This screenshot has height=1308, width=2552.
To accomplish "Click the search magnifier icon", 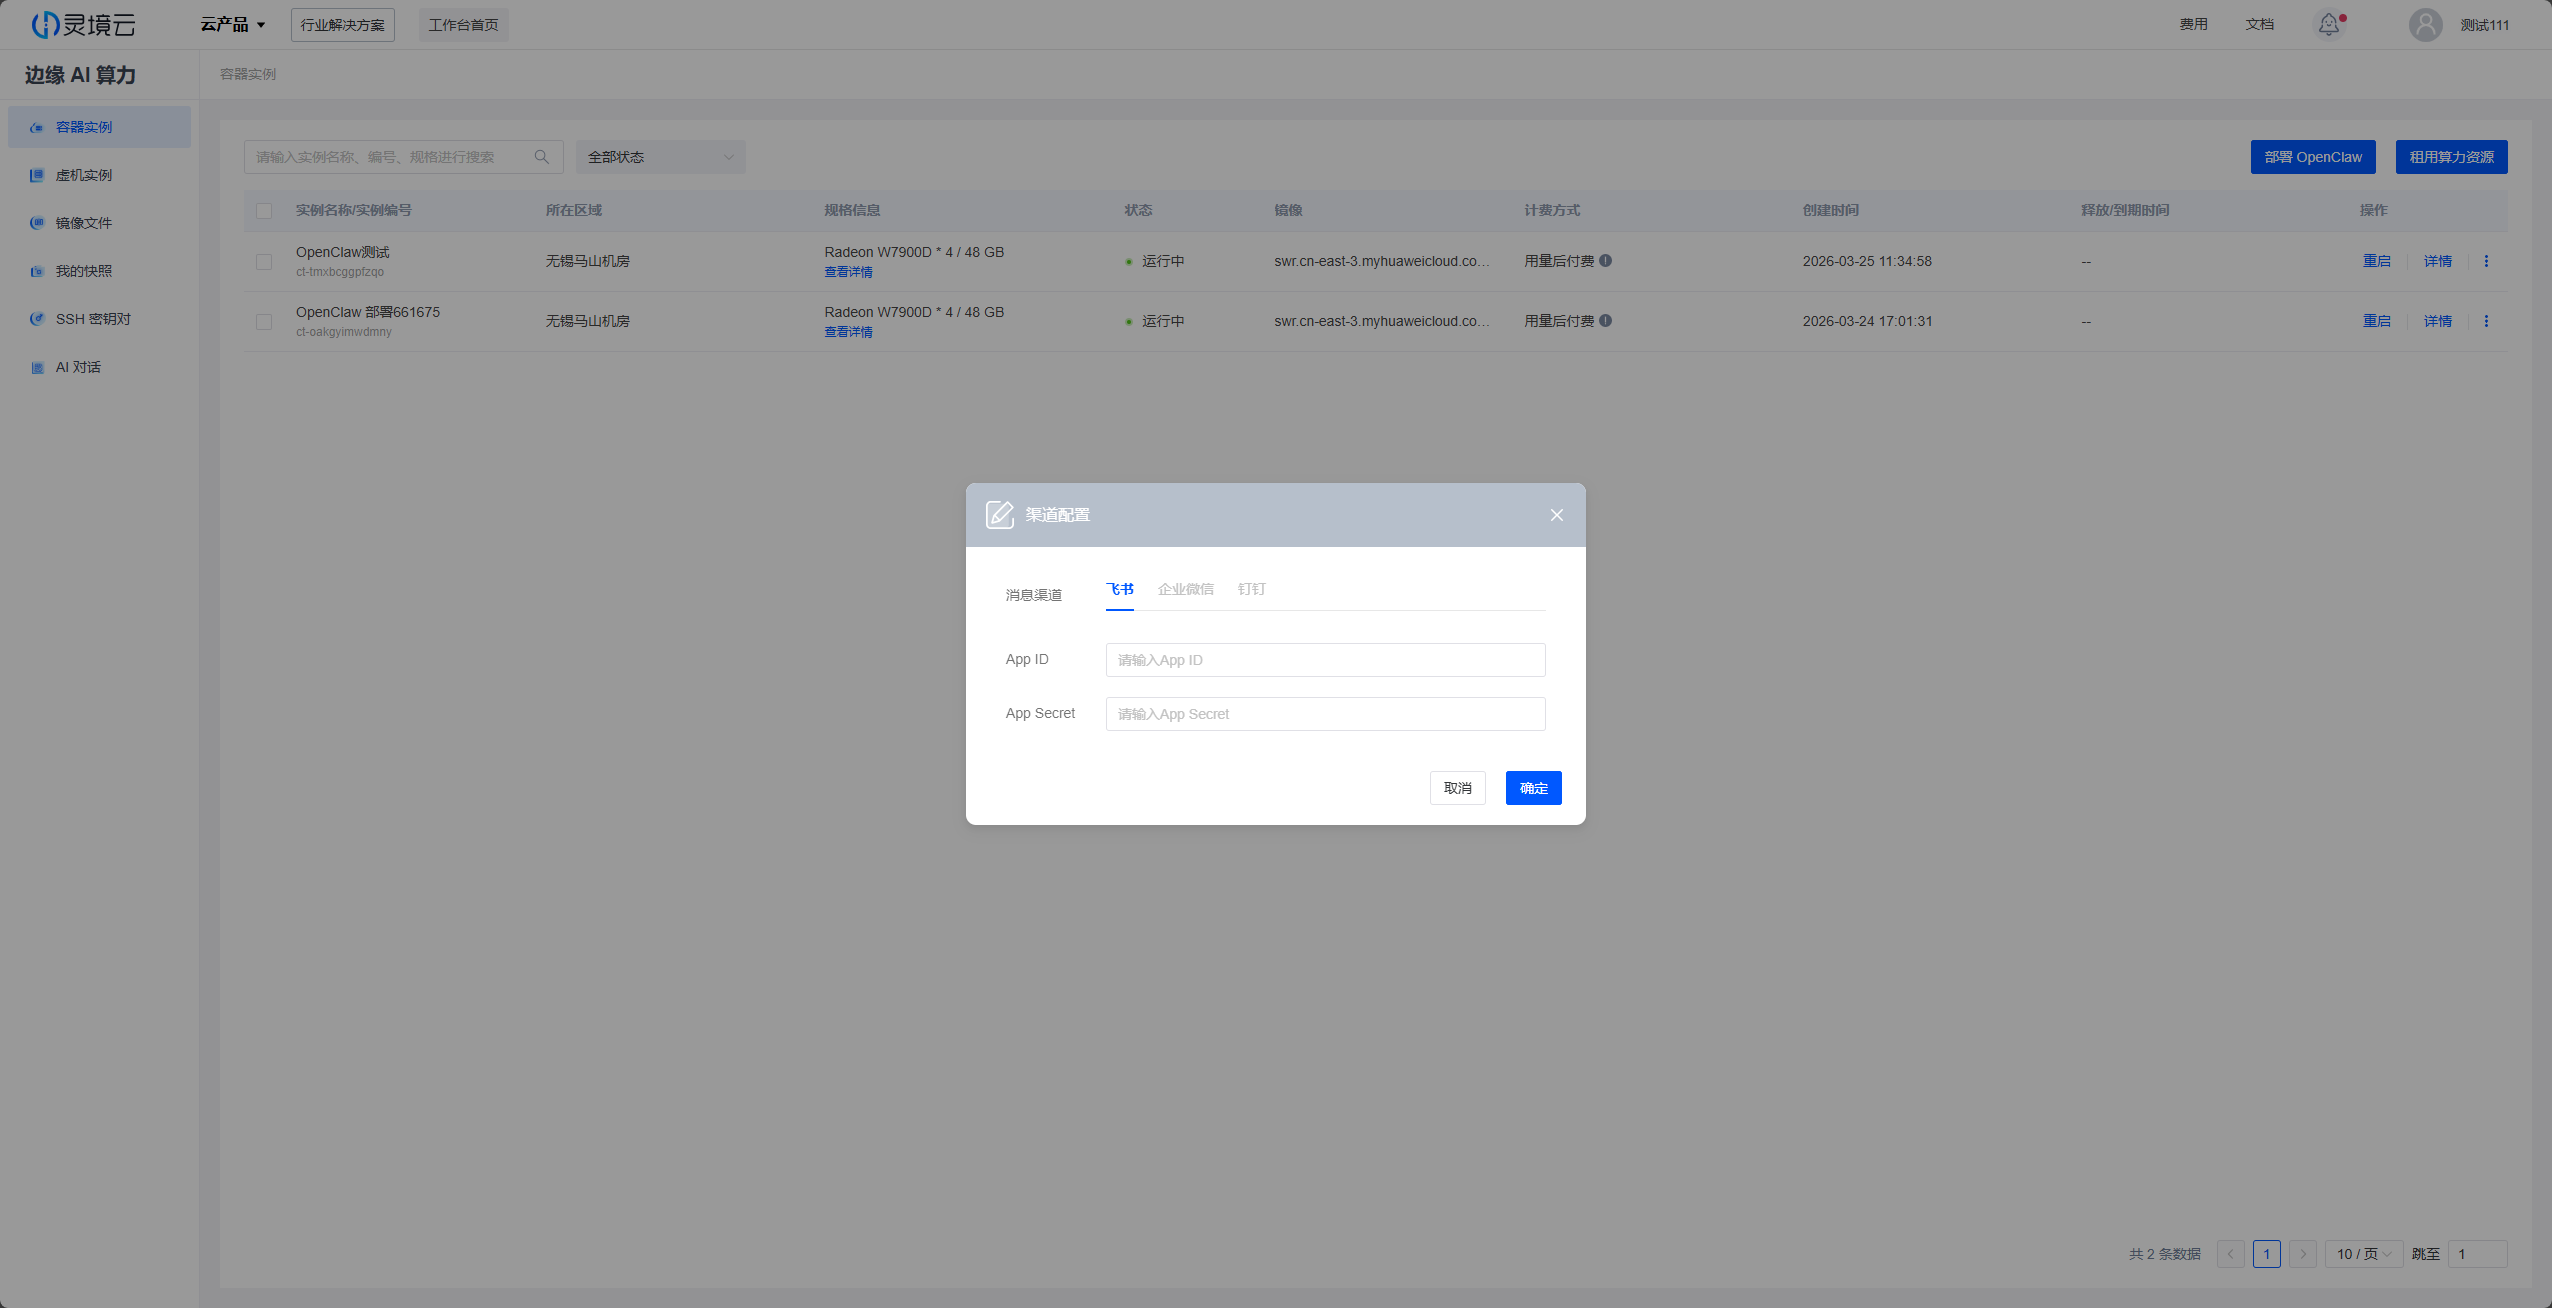I will (542, 157).
